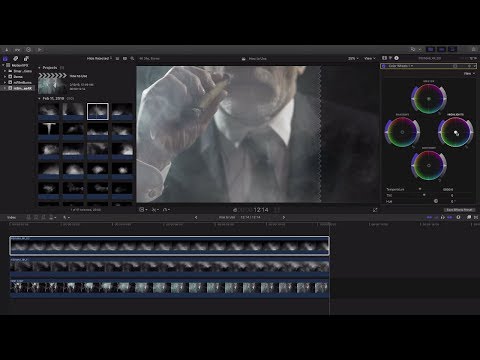Click the overwrite clip edit icon
Screen dimensions: 480x360
click(x=51, y=217)
